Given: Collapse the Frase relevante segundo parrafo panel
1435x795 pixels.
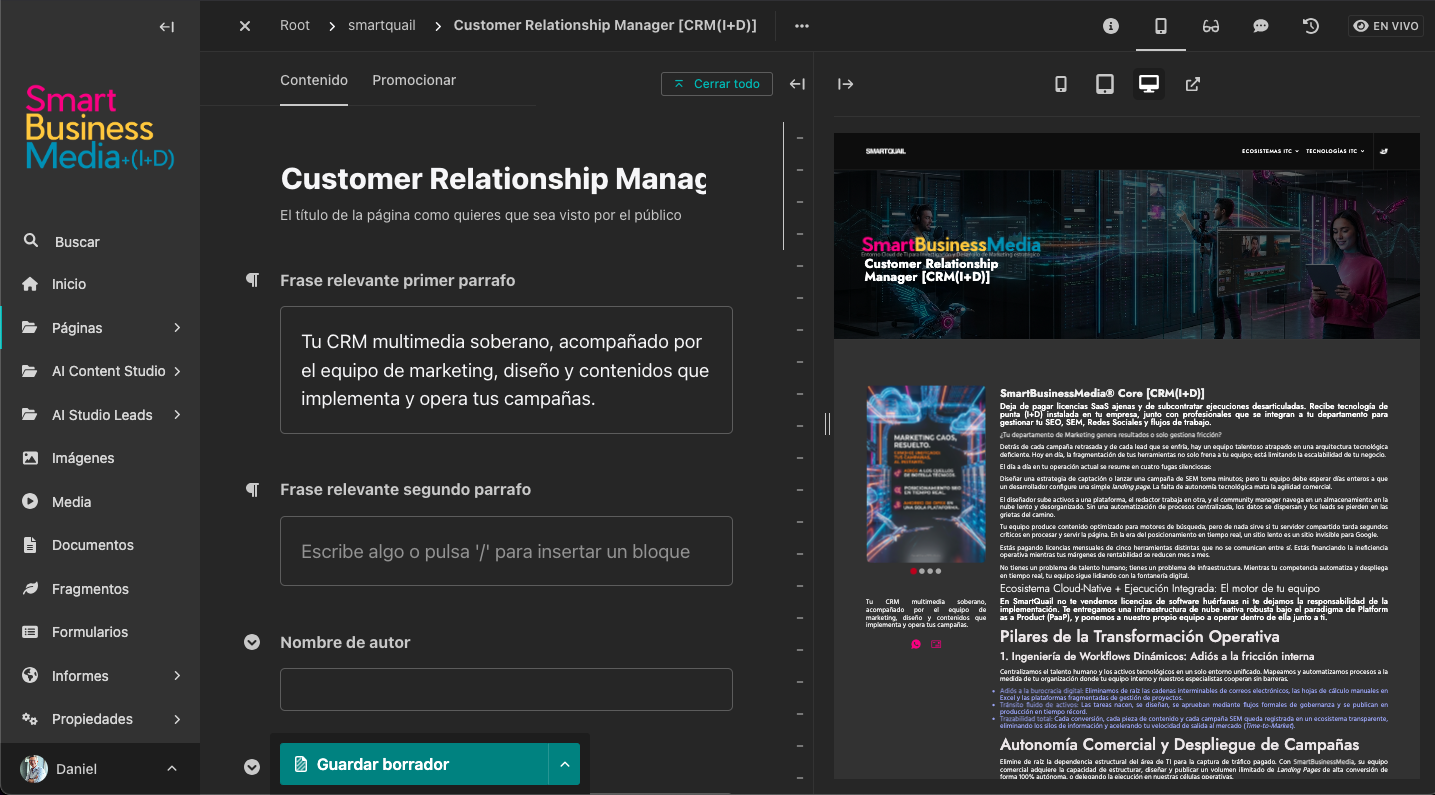Looking at the screenshot, I should pyautogui.click(x=253, y=489).
